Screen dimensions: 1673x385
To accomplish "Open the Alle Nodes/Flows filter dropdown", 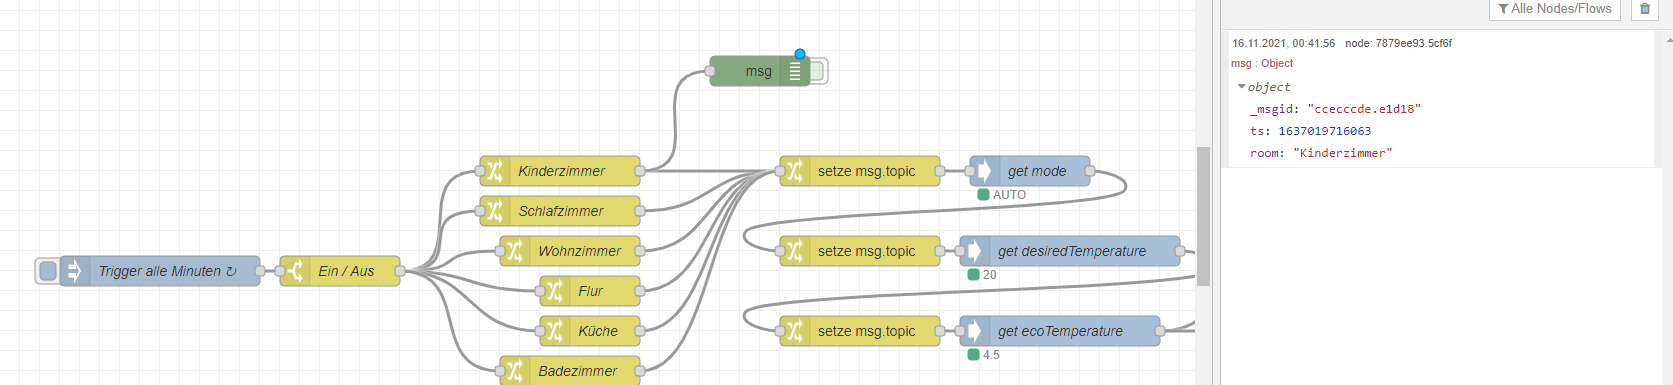I will point(1555,9).
